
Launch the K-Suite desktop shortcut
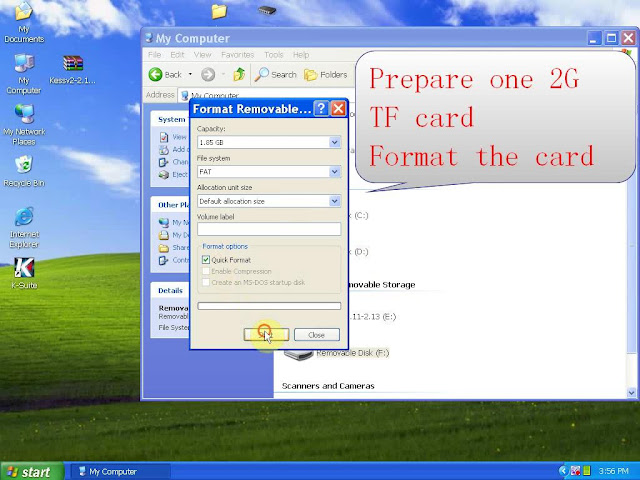click(x=24, y=273)
